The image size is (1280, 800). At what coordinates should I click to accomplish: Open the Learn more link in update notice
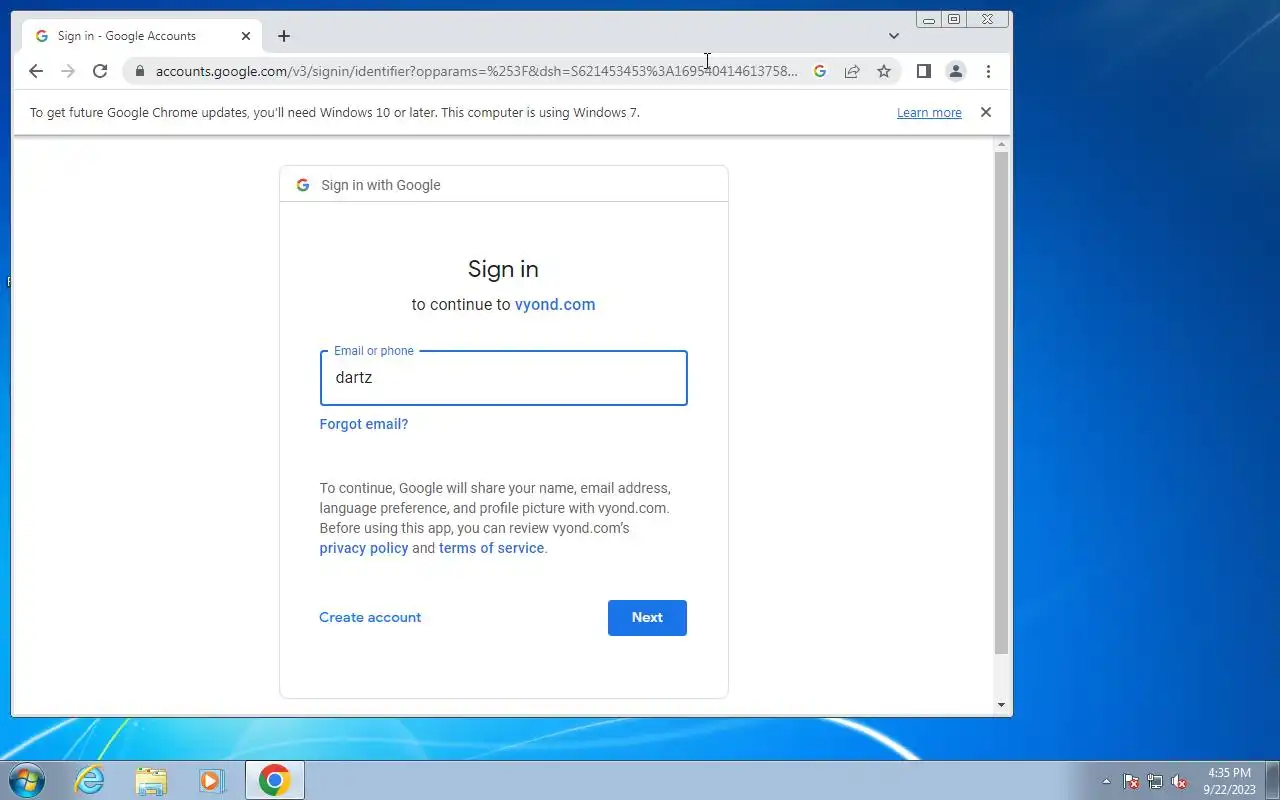click(929, 113)
